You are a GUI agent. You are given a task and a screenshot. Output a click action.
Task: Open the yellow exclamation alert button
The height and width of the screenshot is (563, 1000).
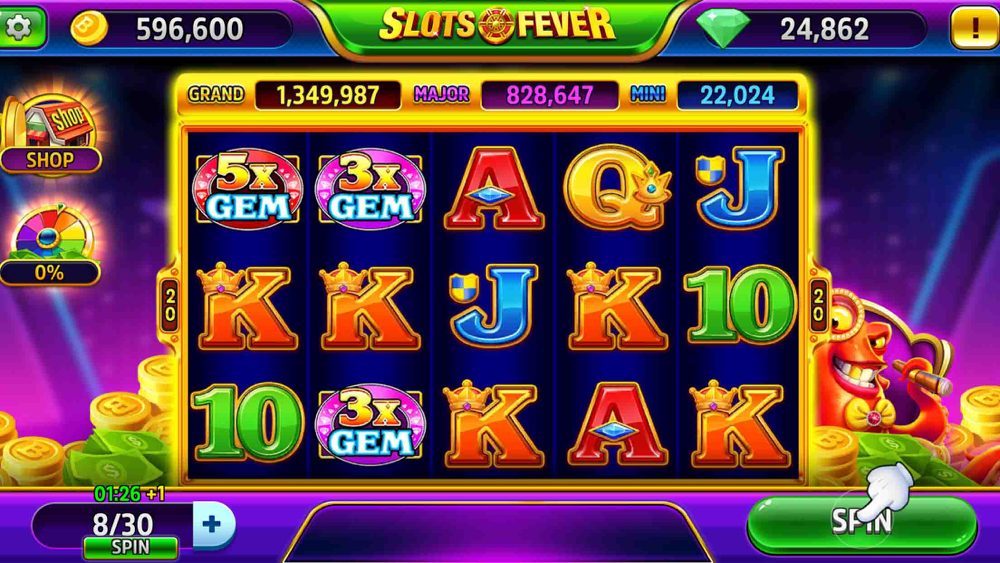click(974, 27)
